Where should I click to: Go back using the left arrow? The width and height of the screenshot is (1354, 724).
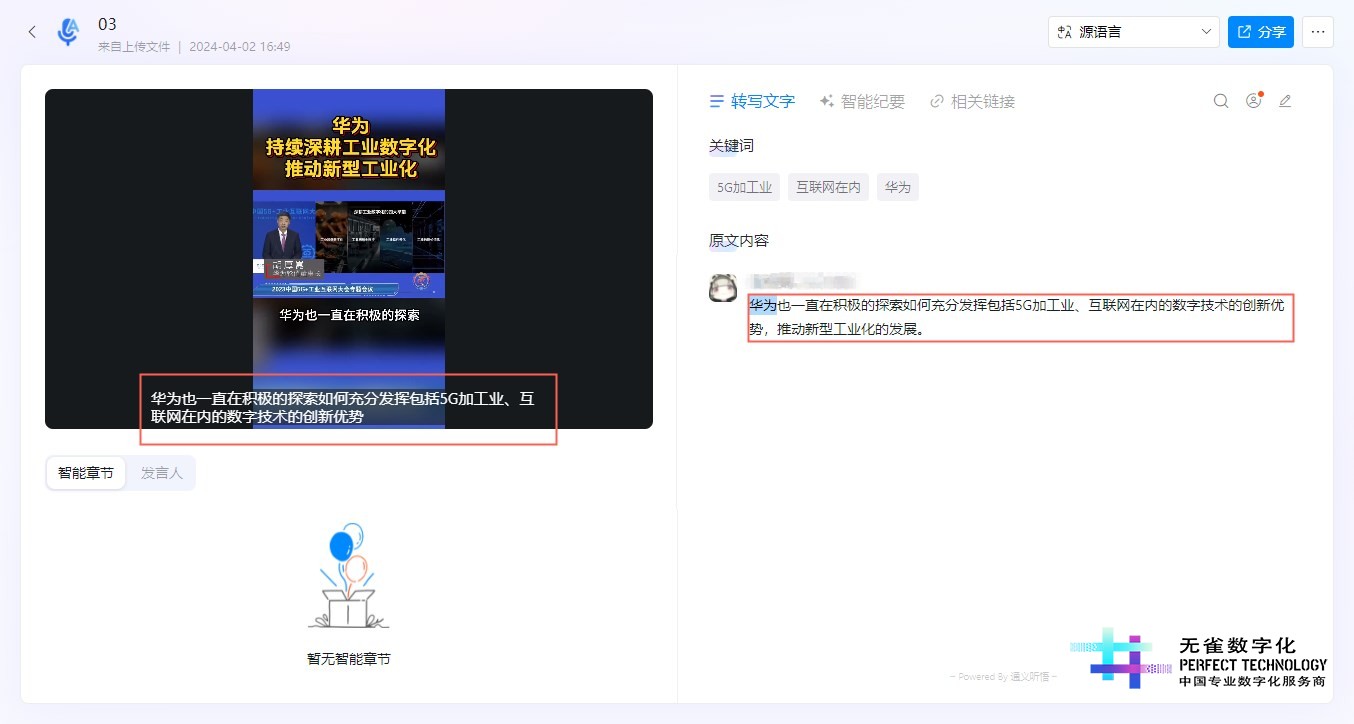(32, 32)
